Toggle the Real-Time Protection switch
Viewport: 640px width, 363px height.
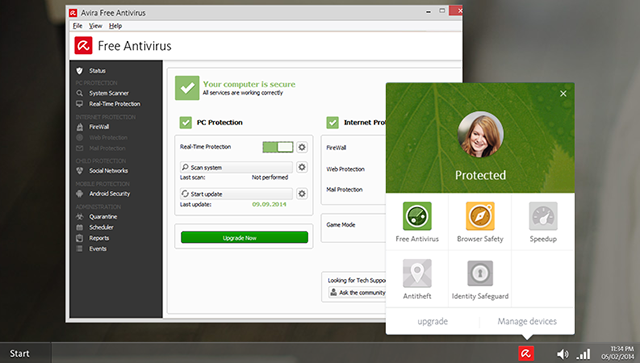tap(278, 147)
